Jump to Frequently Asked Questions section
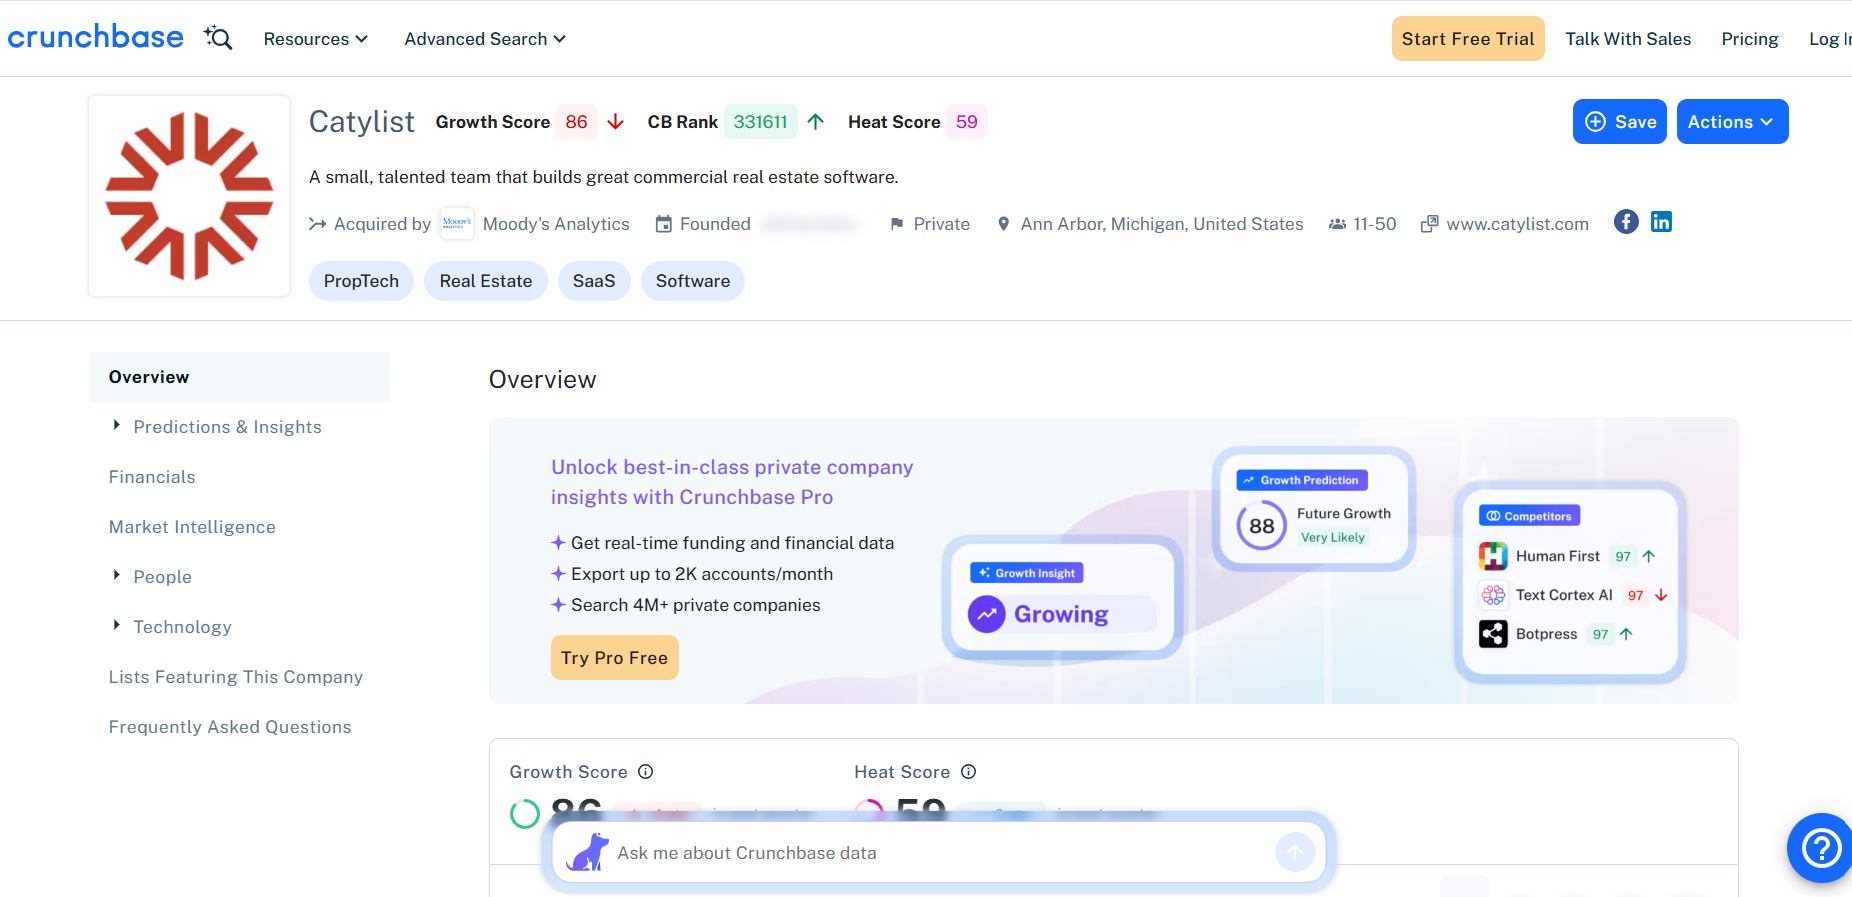1852x897 pixels. click(x=230, y=727)
